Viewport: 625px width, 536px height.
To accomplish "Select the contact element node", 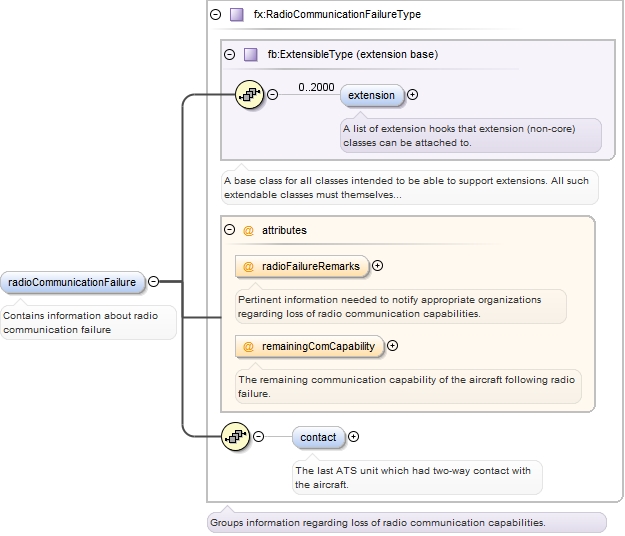I will tap(318, 437).
